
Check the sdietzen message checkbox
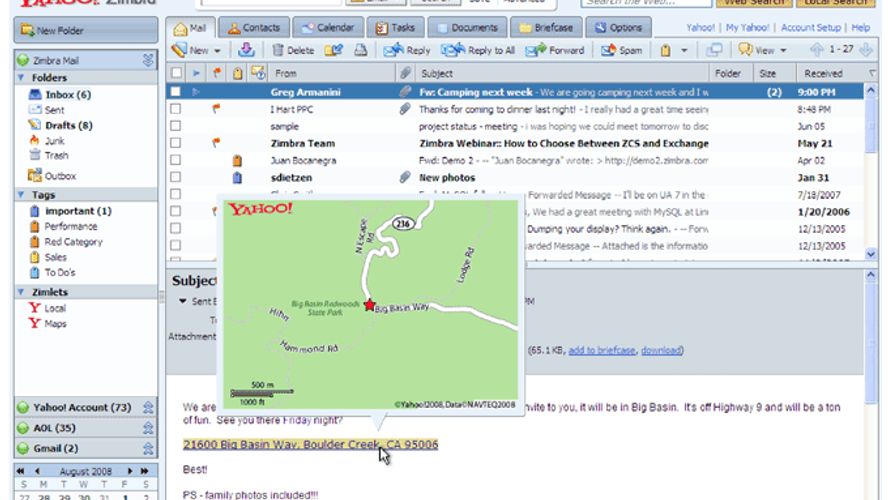176,177
